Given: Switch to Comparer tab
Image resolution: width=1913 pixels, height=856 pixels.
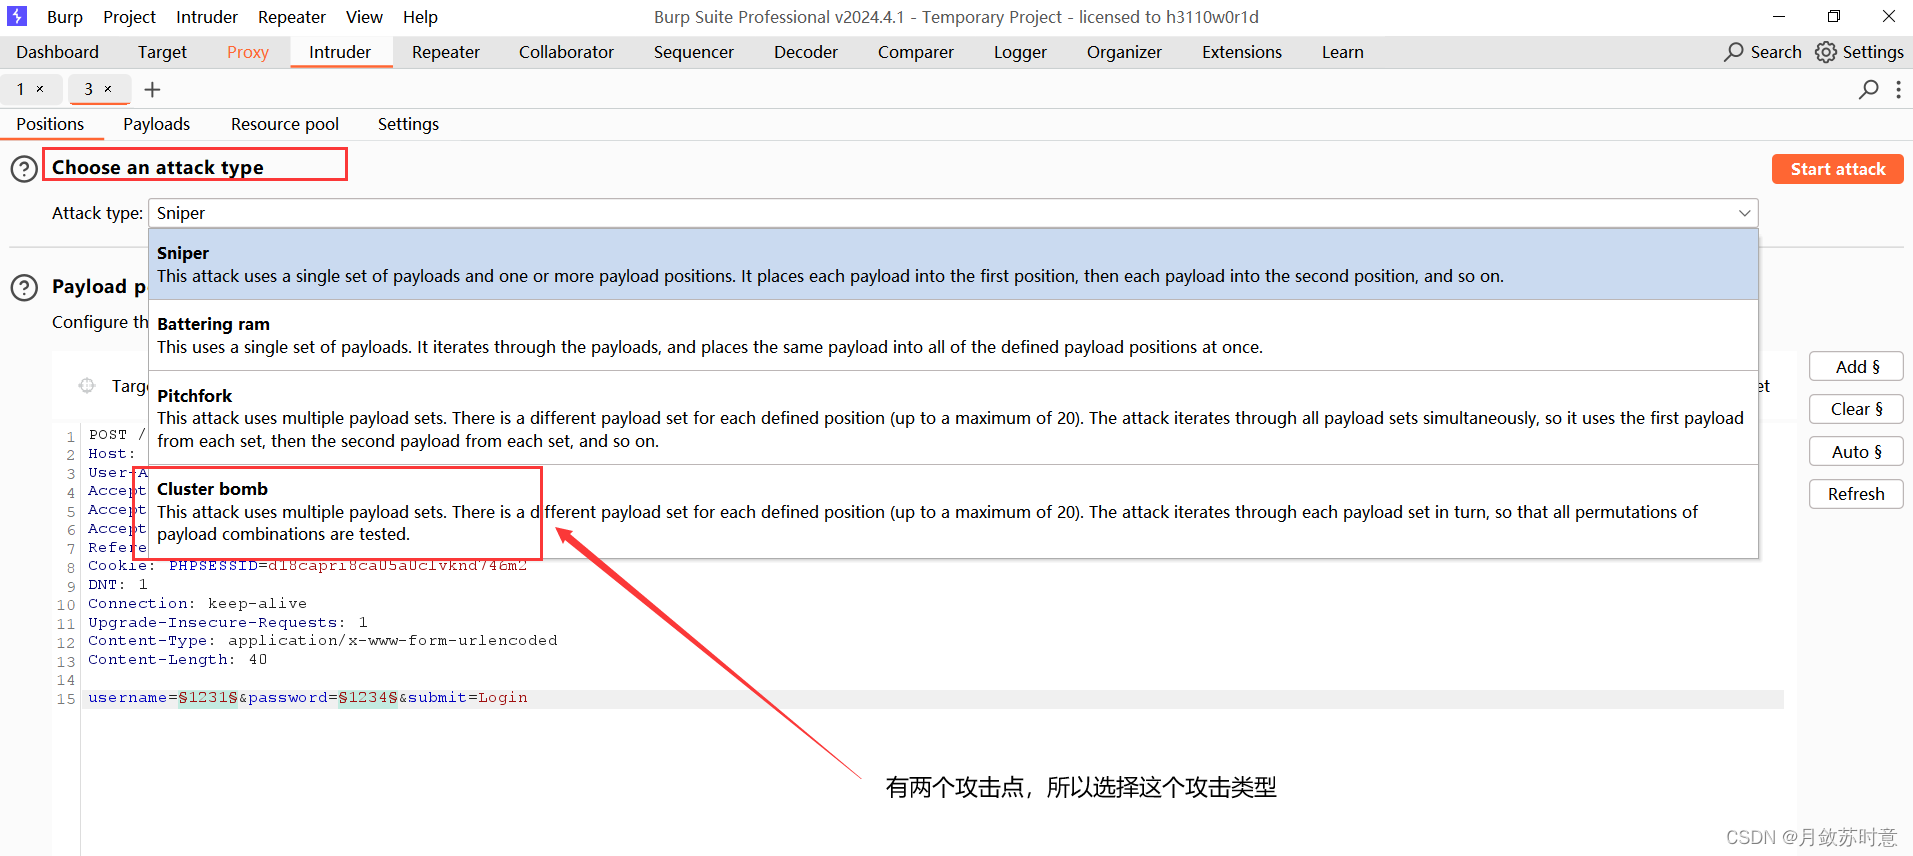Looking at the screenshot, I should (916, 52).
